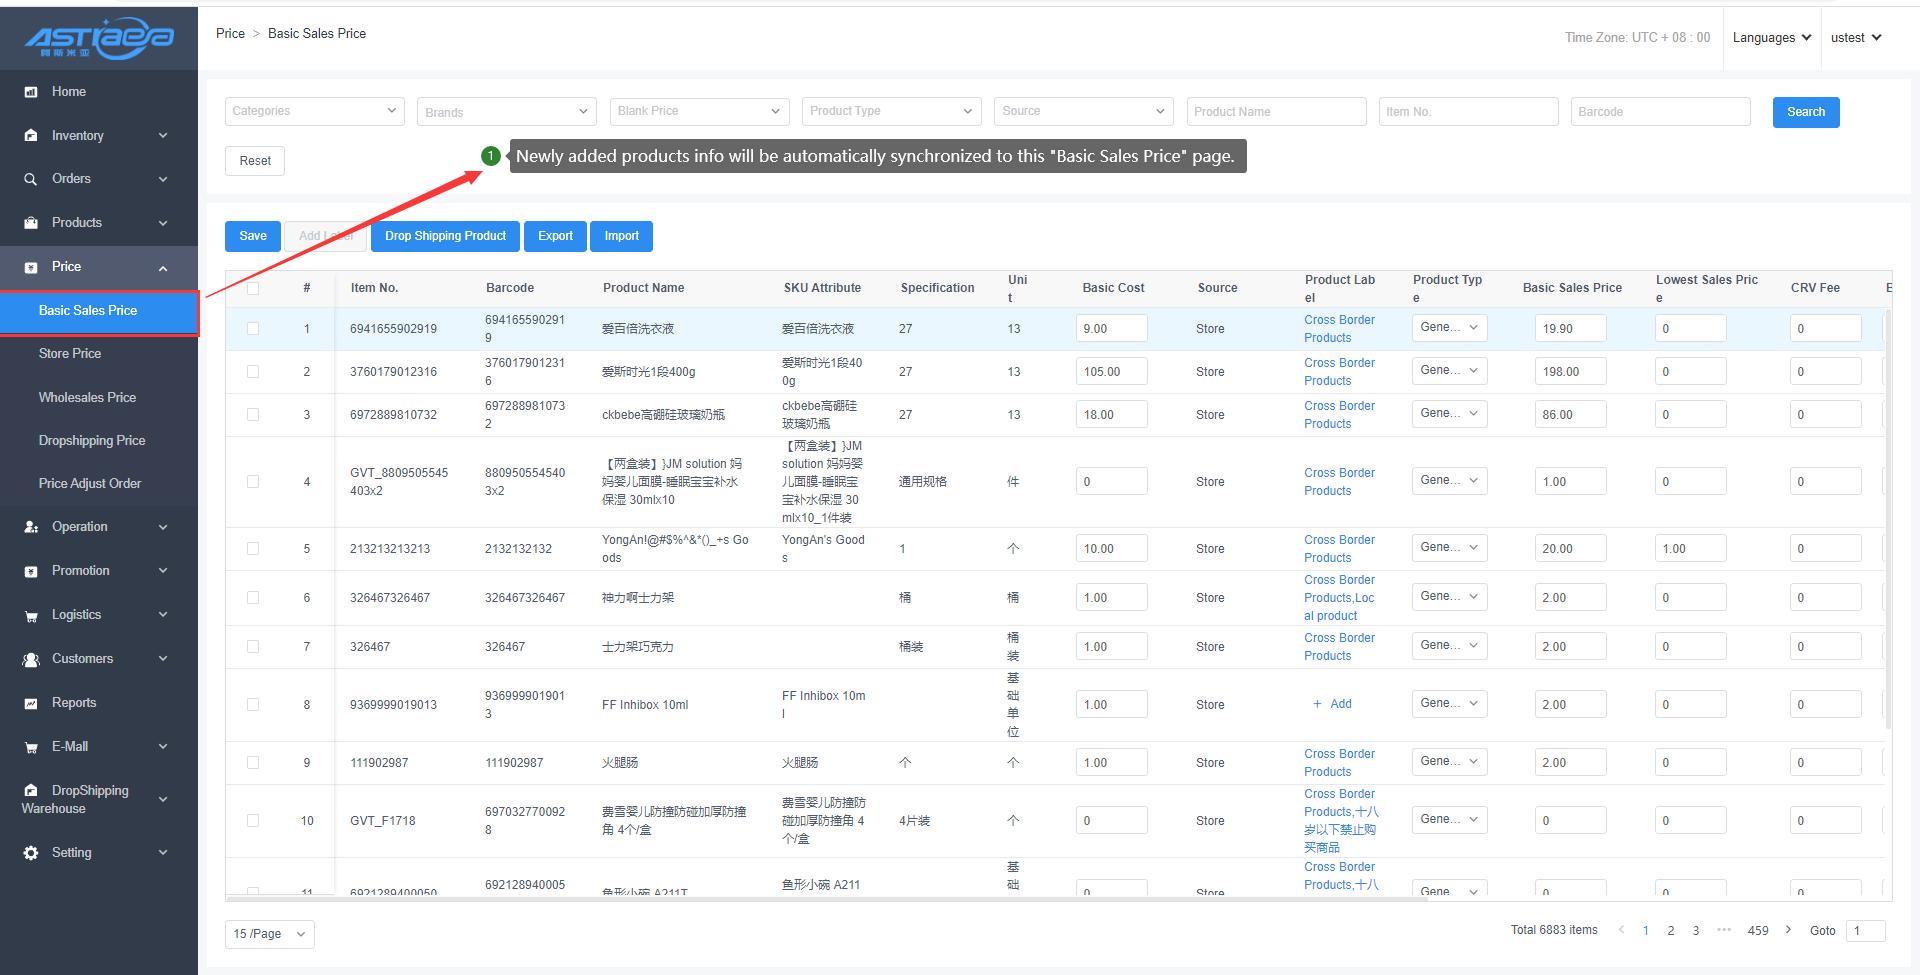This screenshot has width=1920, height=975.
Task: Tick the checkbox for row 1
Action: pos(253,329)
